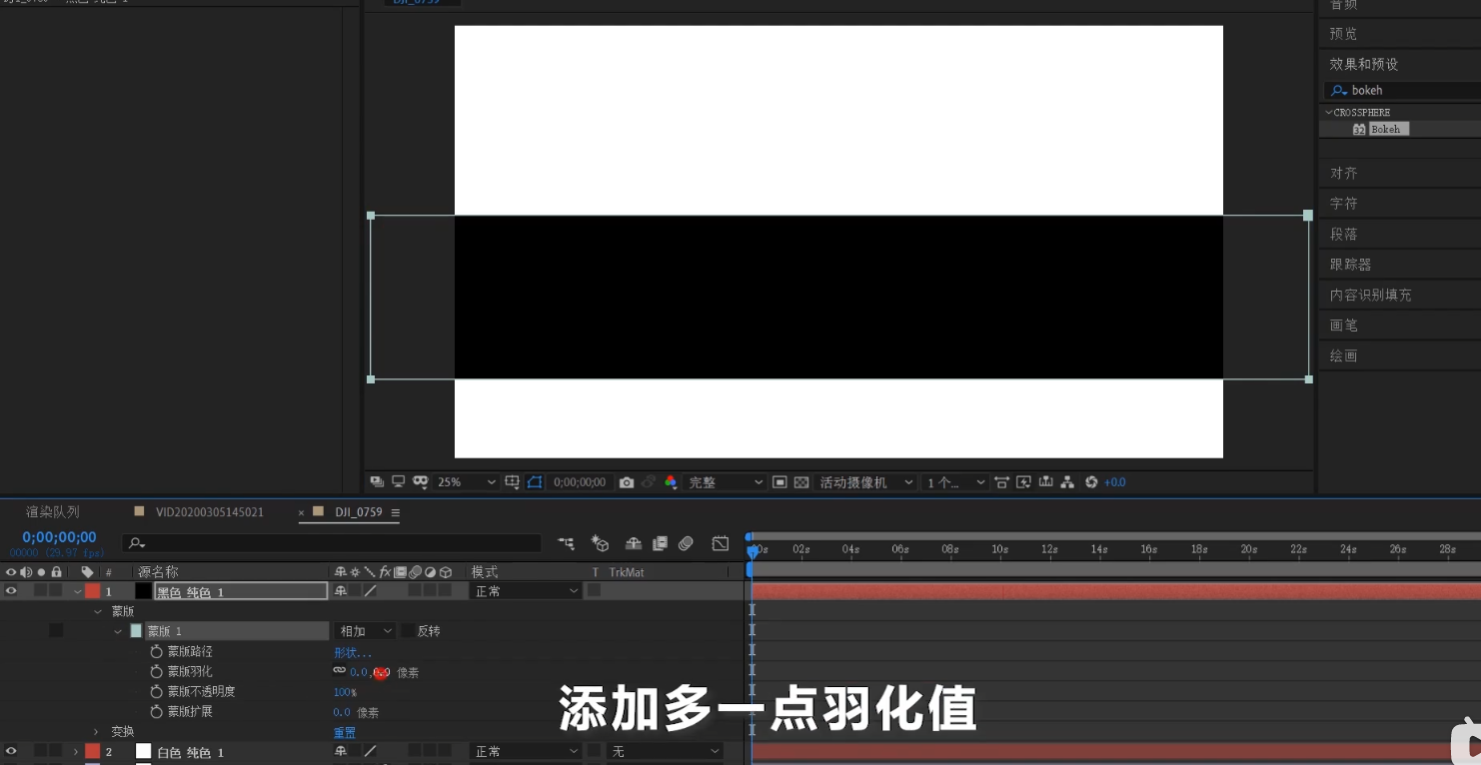Open the 字符 panel

1343,203
